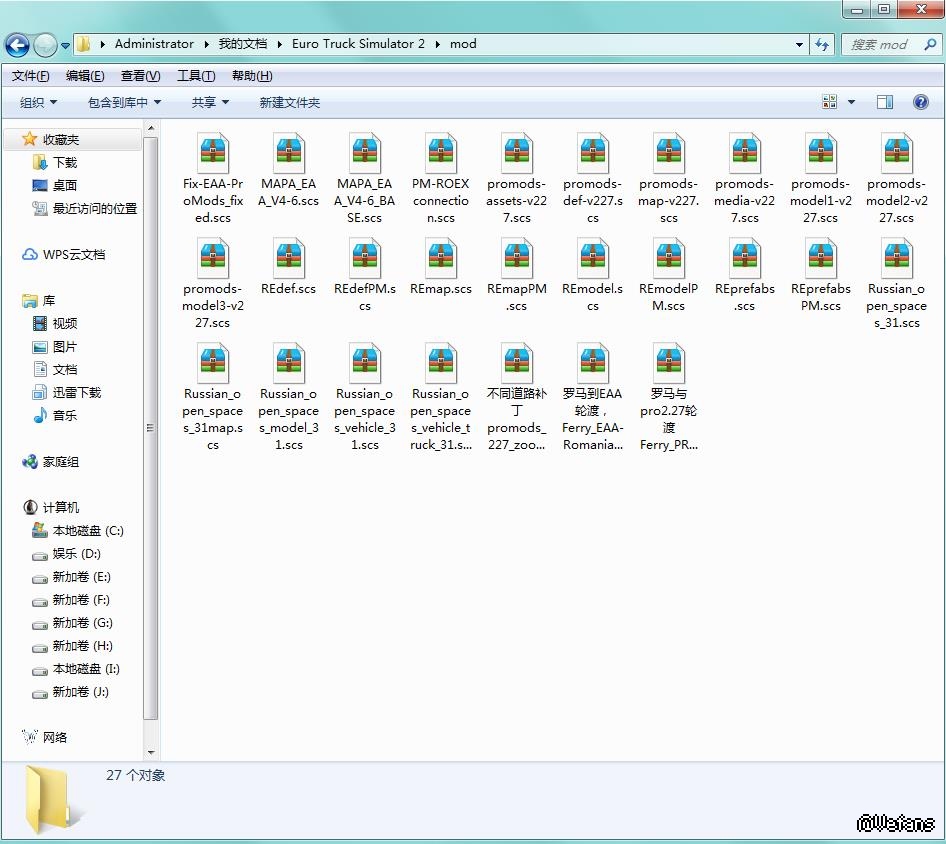Click the 新建文件夹 button
946x844 pixels.
tap(289, 102)
